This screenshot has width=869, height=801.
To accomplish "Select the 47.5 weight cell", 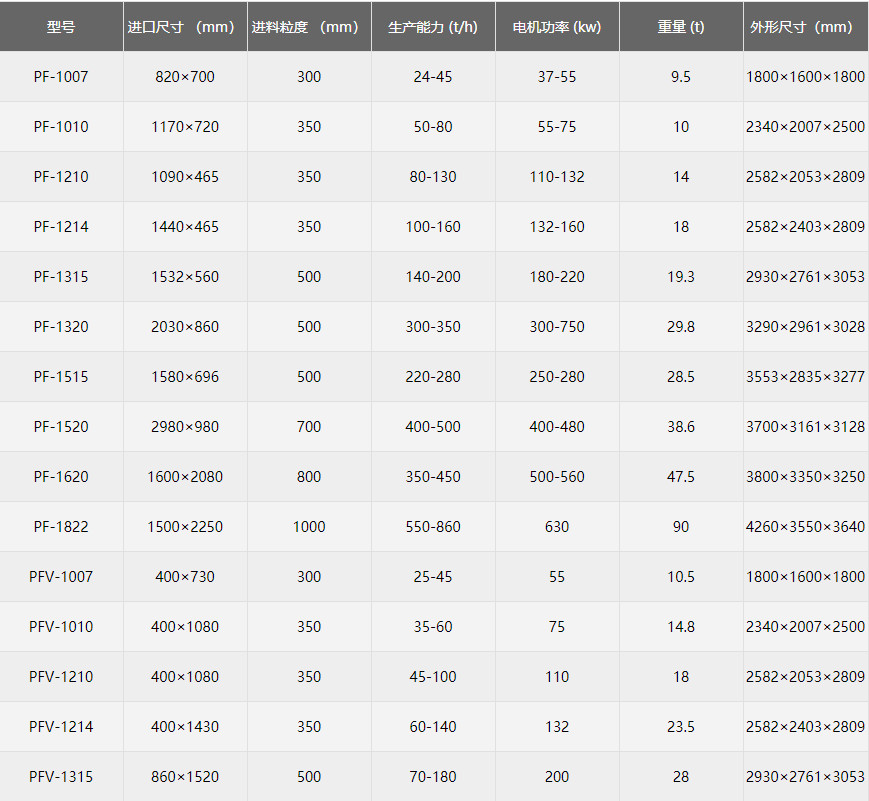I will click(x=681, y=477).
